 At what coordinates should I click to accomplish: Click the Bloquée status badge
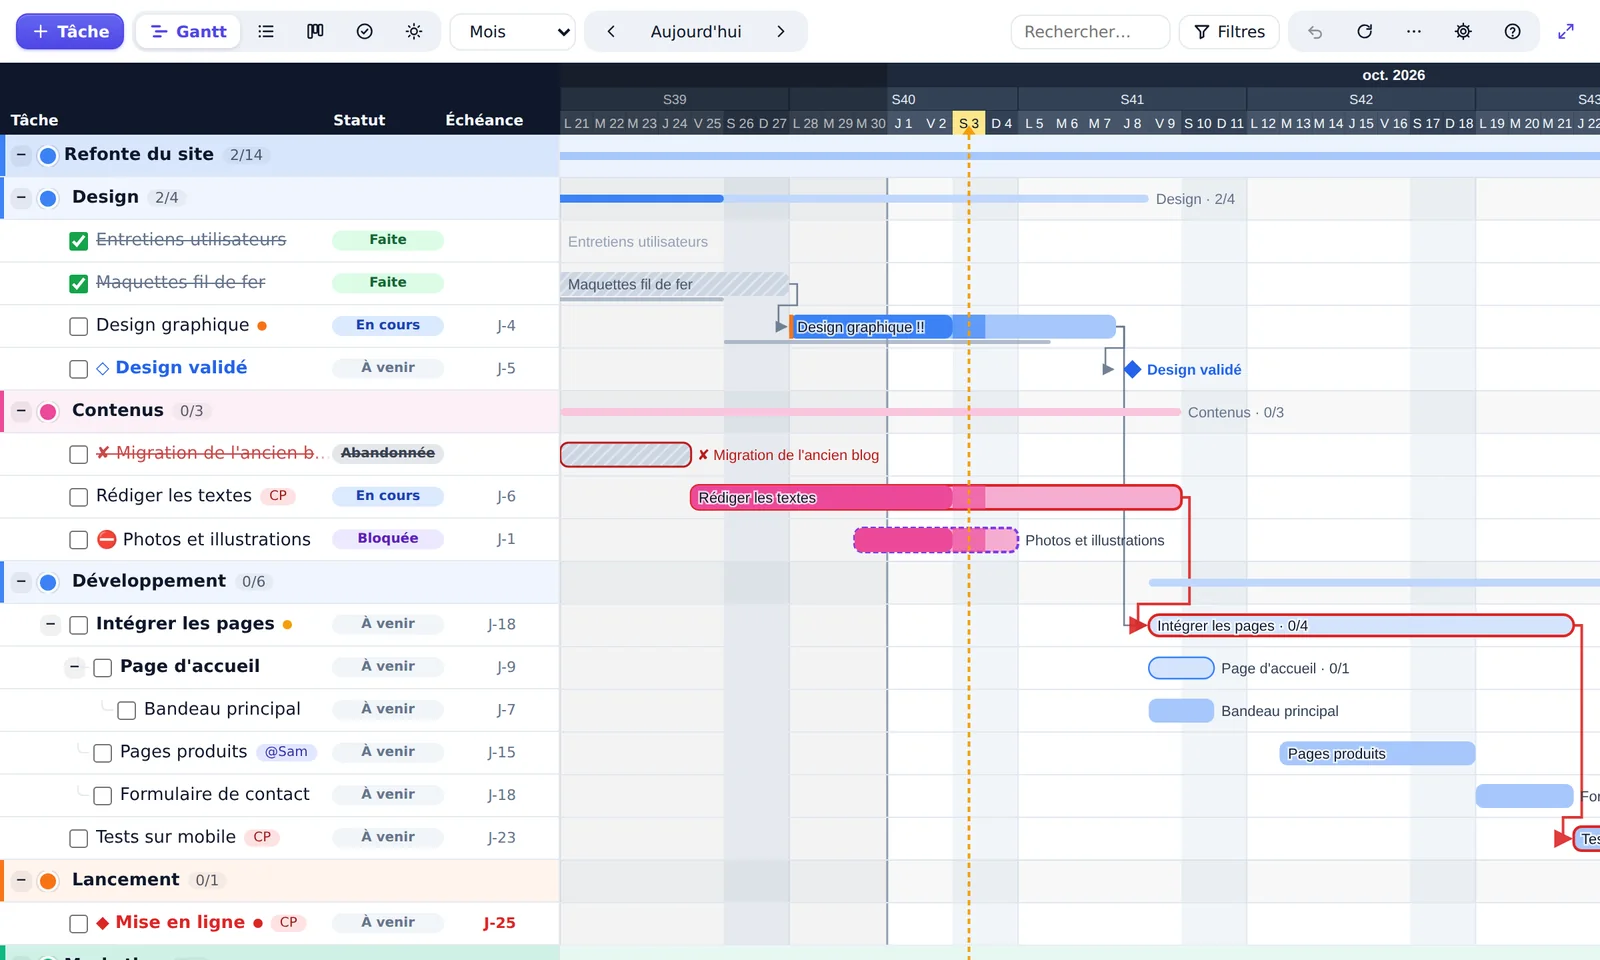388,538
